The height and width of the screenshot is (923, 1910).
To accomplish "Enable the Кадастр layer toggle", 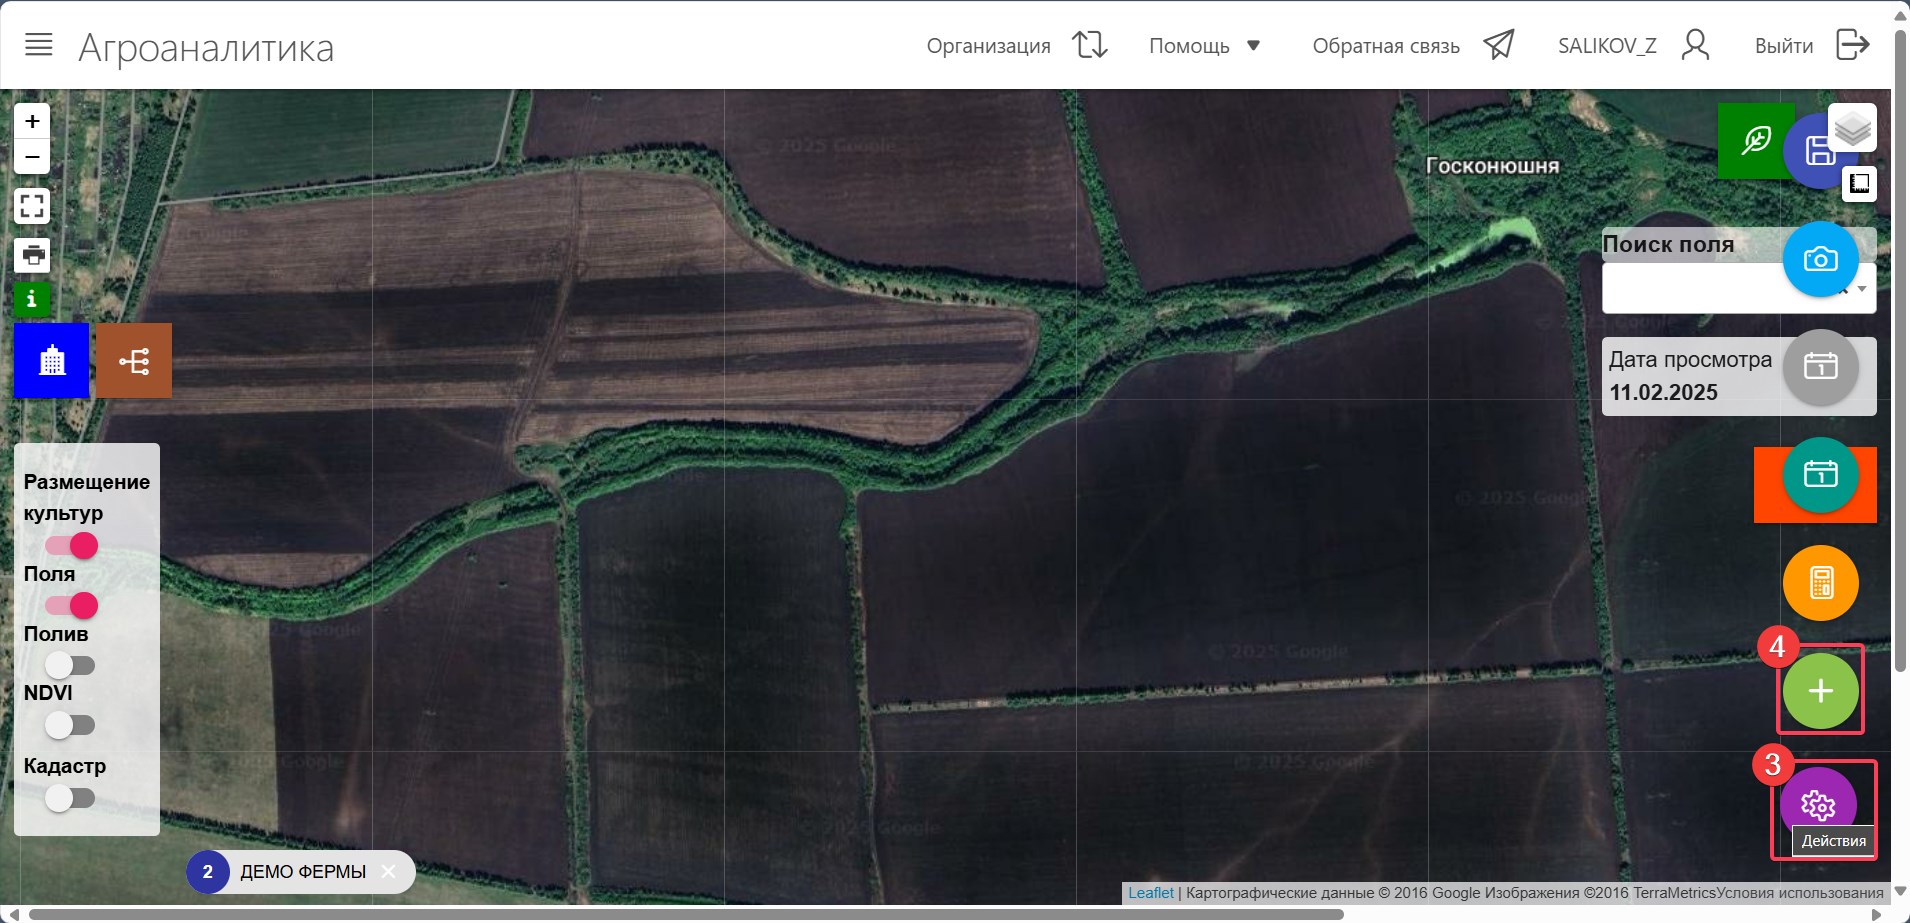I will coord(70,798).
